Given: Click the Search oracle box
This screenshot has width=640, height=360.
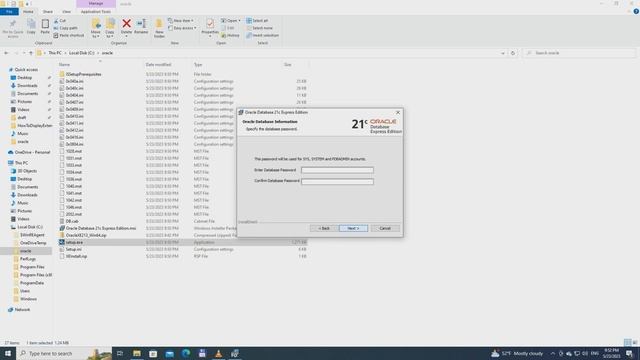Looking at the screenshot, I should (580, 53).
